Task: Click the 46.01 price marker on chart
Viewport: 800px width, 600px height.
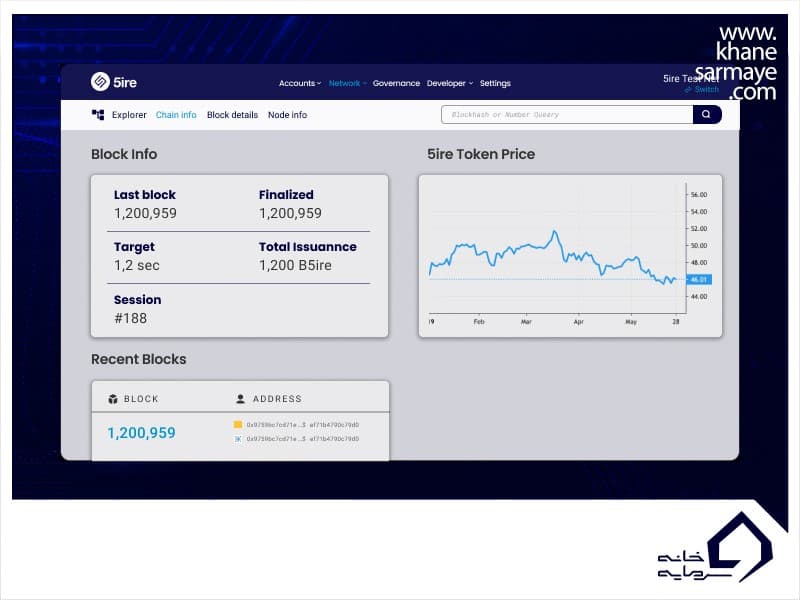Action: (699, 280)
